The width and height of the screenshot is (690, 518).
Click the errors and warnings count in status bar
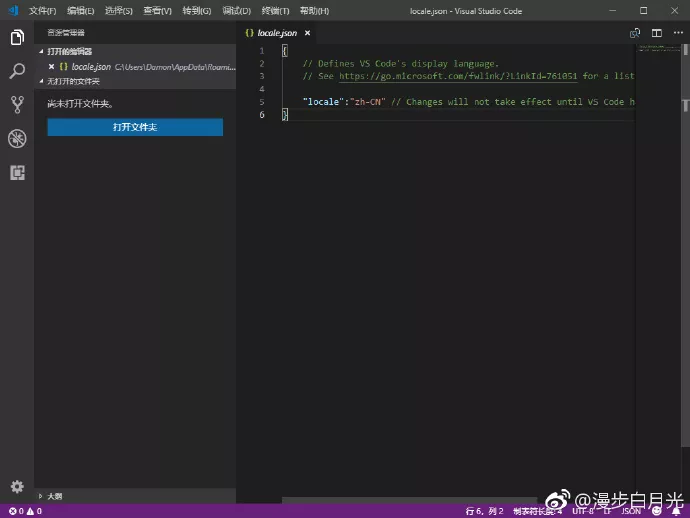point(26,511)
